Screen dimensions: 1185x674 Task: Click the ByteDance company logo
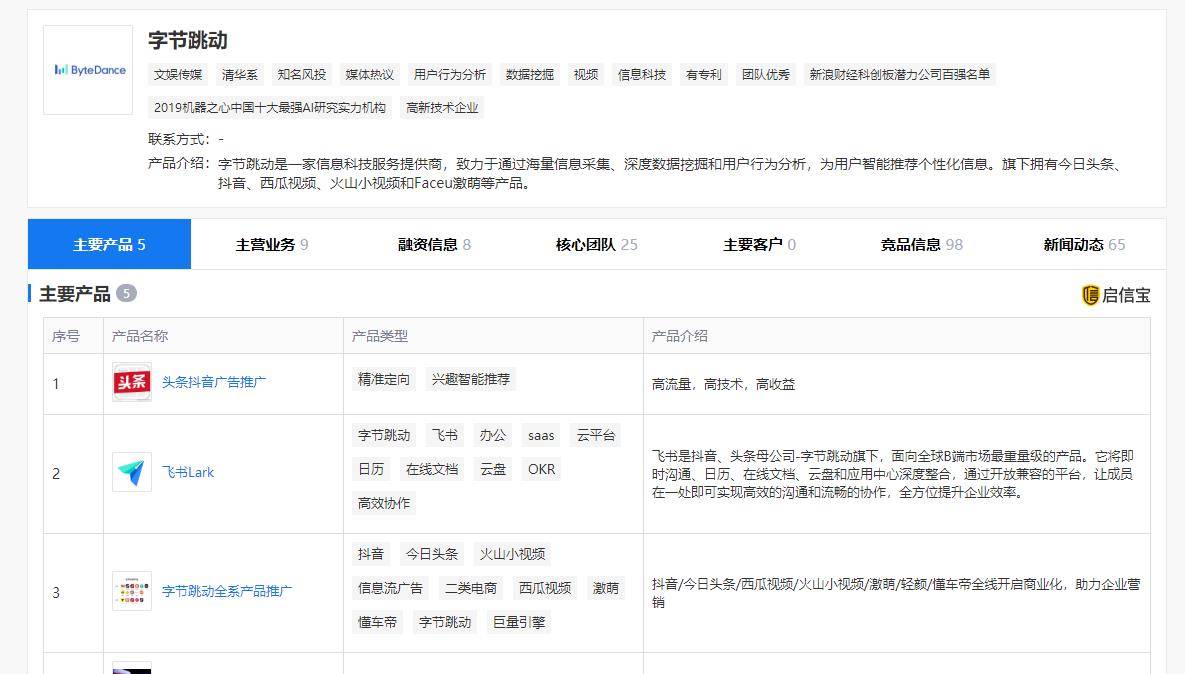[88, 70]
